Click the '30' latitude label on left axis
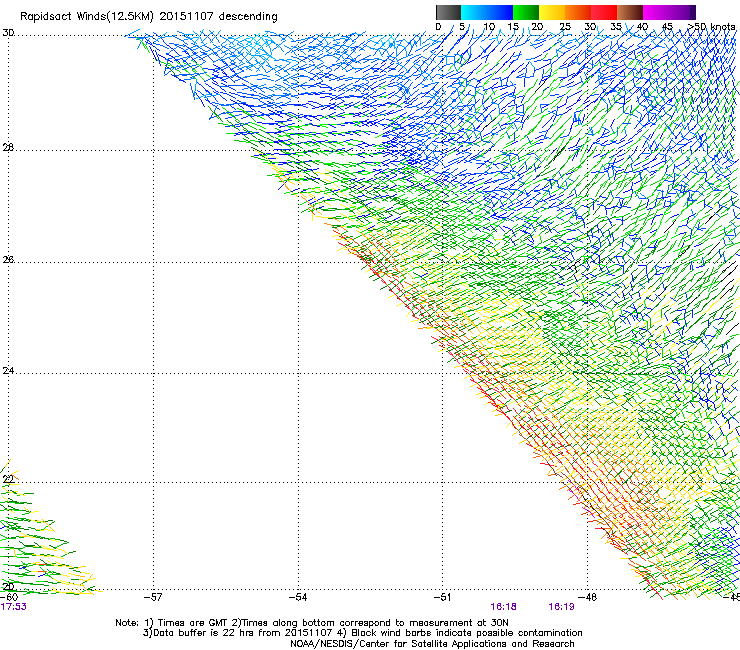This screenshot has width=740, height=650. pos(8,33)
